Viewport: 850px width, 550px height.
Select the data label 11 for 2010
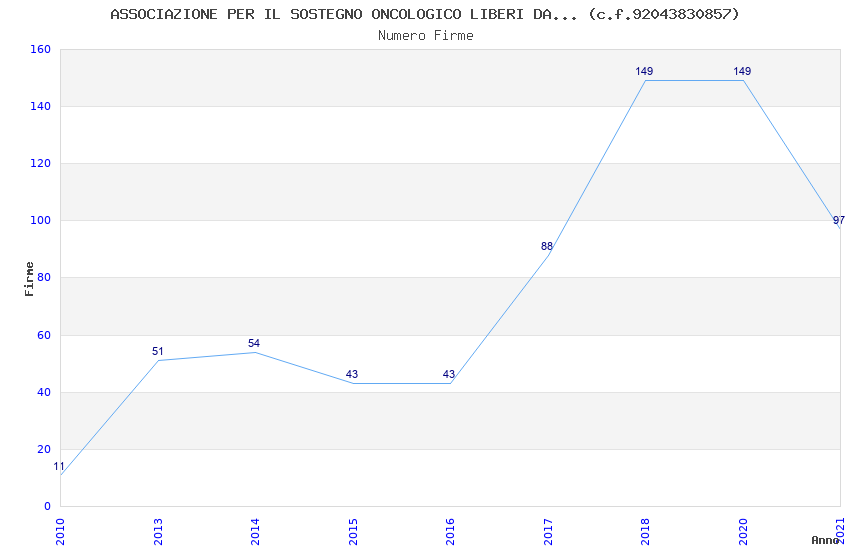click(59, 467)
